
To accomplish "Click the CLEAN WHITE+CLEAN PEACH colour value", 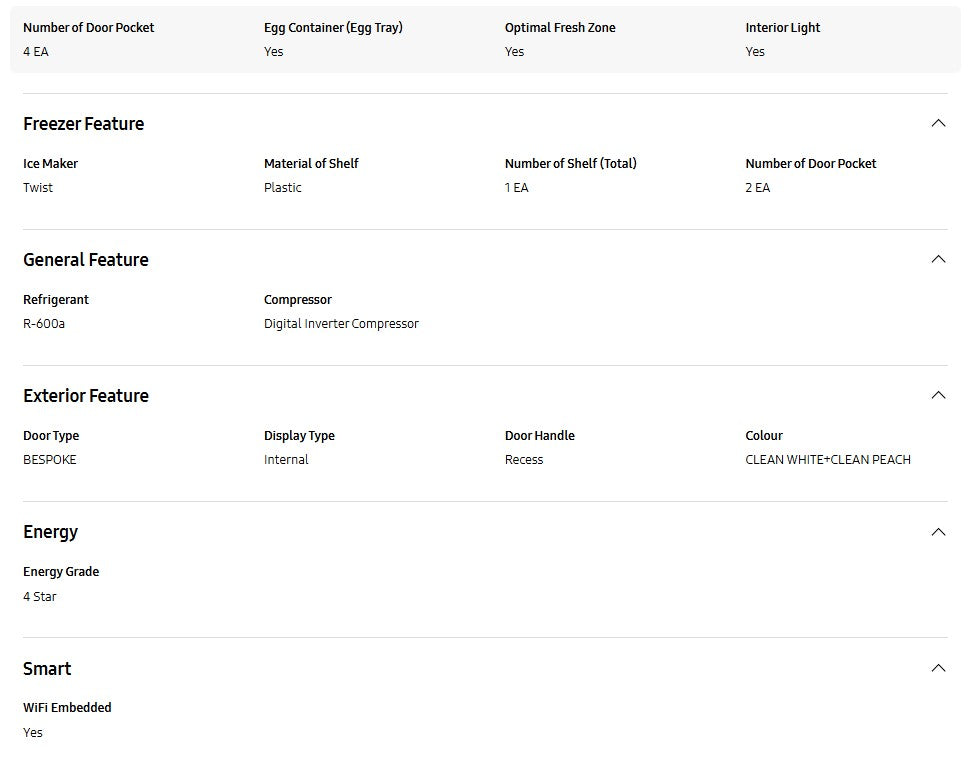I will 828,460.
